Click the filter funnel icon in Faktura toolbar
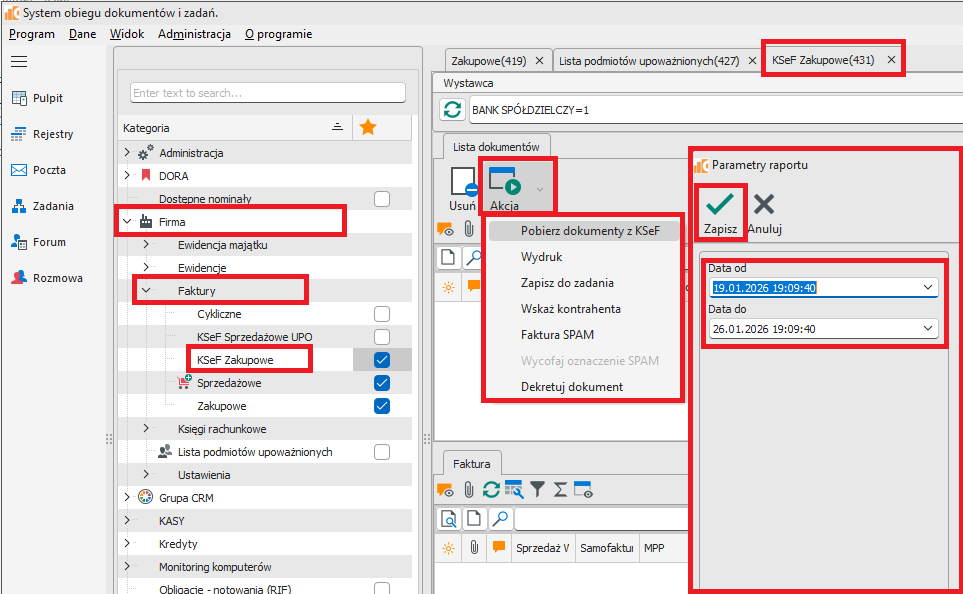This screenshot has height=594, width=963. (538, 489)
